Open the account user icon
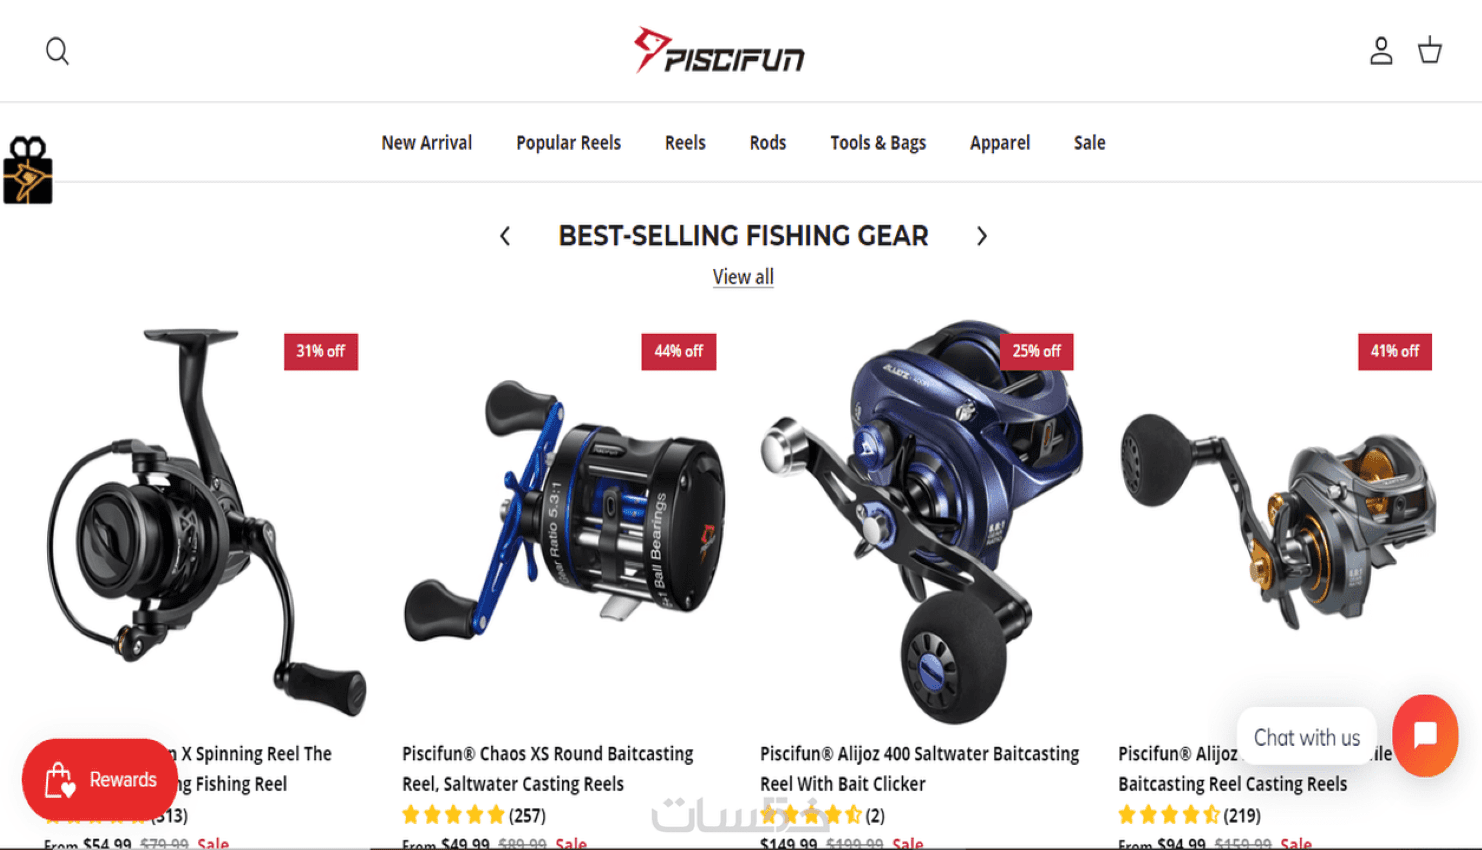1482x850 pixels. pos(1381,51)
